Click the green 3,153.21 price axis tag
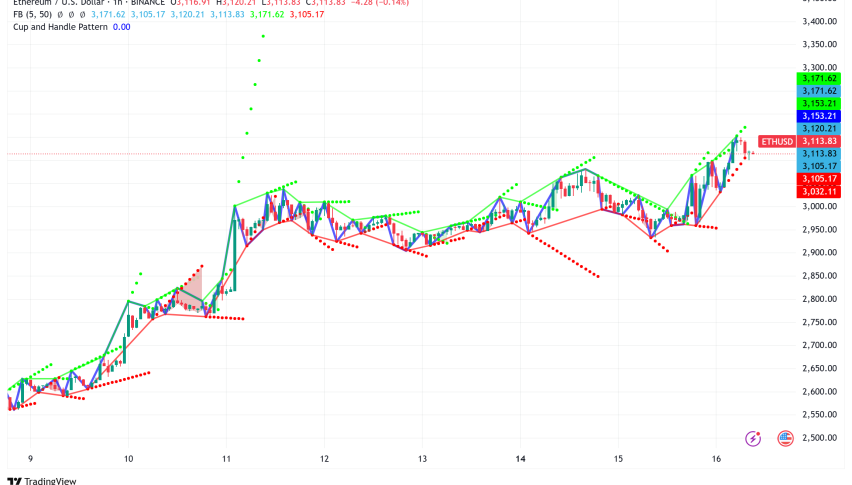The height and width of the screenshot is (485, 852). coord(819,103)
